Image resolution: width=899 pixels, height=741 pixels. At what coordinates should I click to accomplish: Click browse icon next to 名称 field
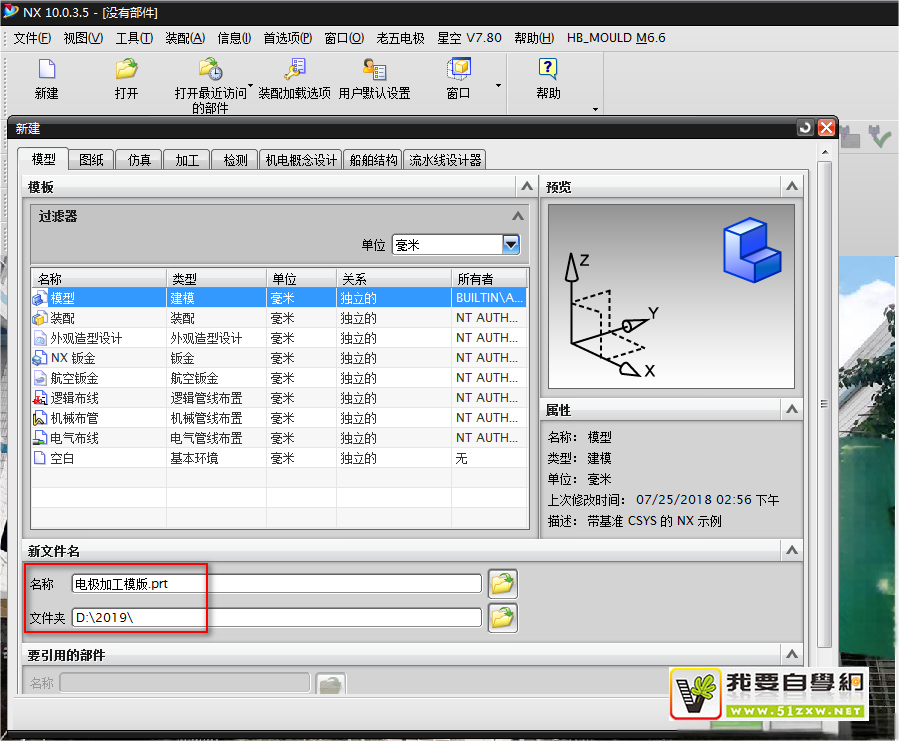point(502,583)
